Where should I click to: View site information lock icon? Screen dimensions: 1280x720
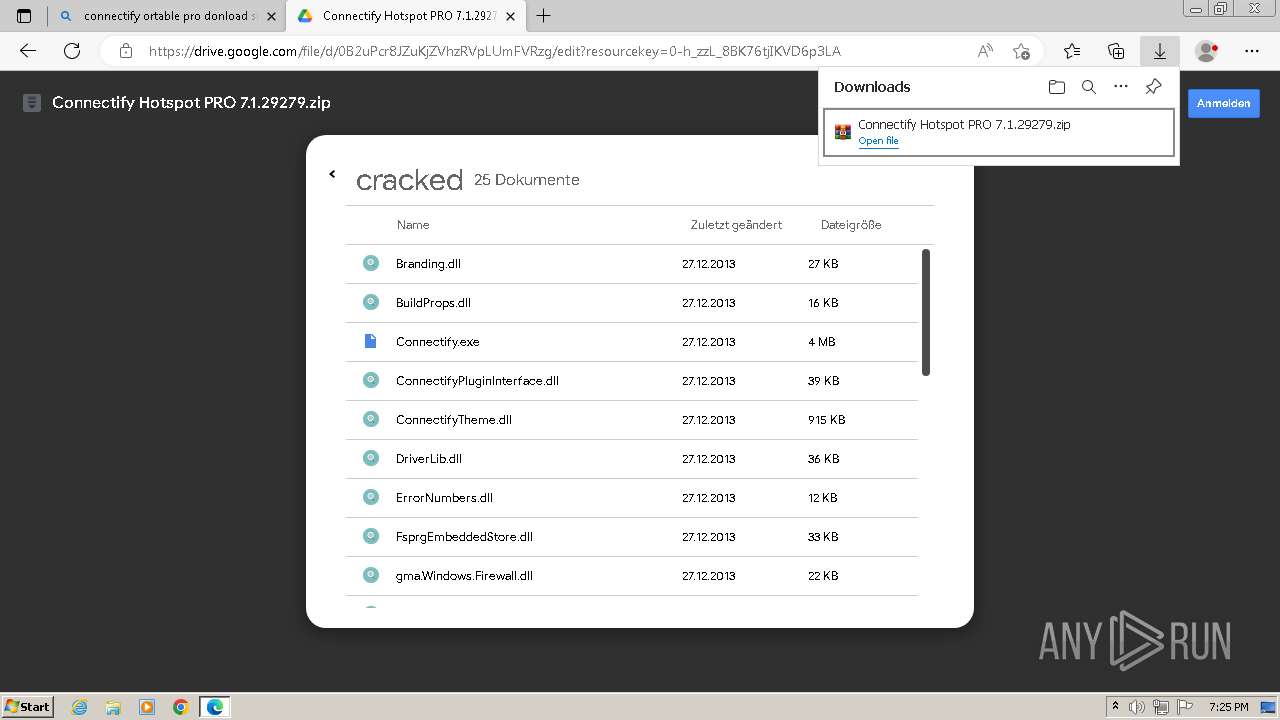(x=126, y=51)
